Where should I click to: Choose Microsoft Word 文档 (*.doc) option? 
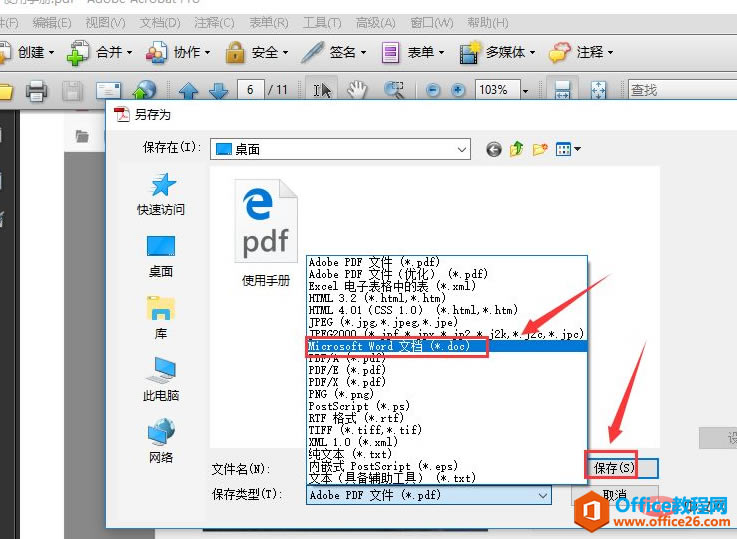tap(447, 346)
